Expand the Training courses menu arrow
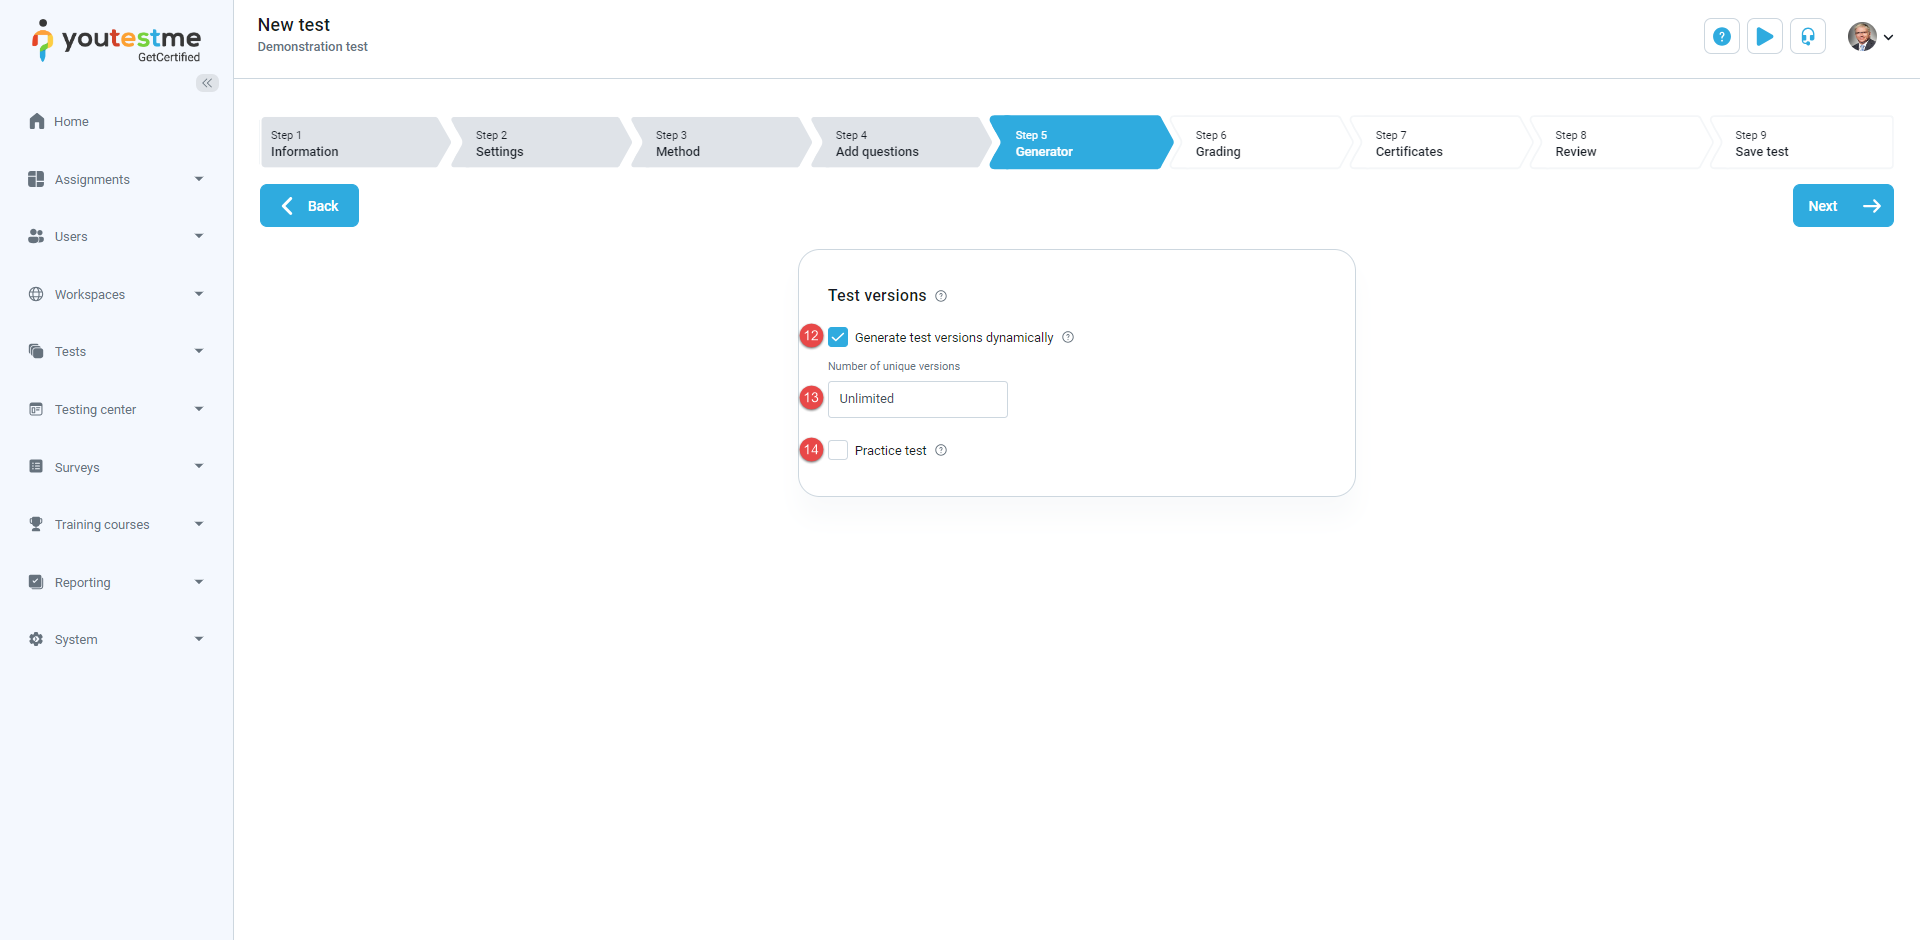 (199, 524)
